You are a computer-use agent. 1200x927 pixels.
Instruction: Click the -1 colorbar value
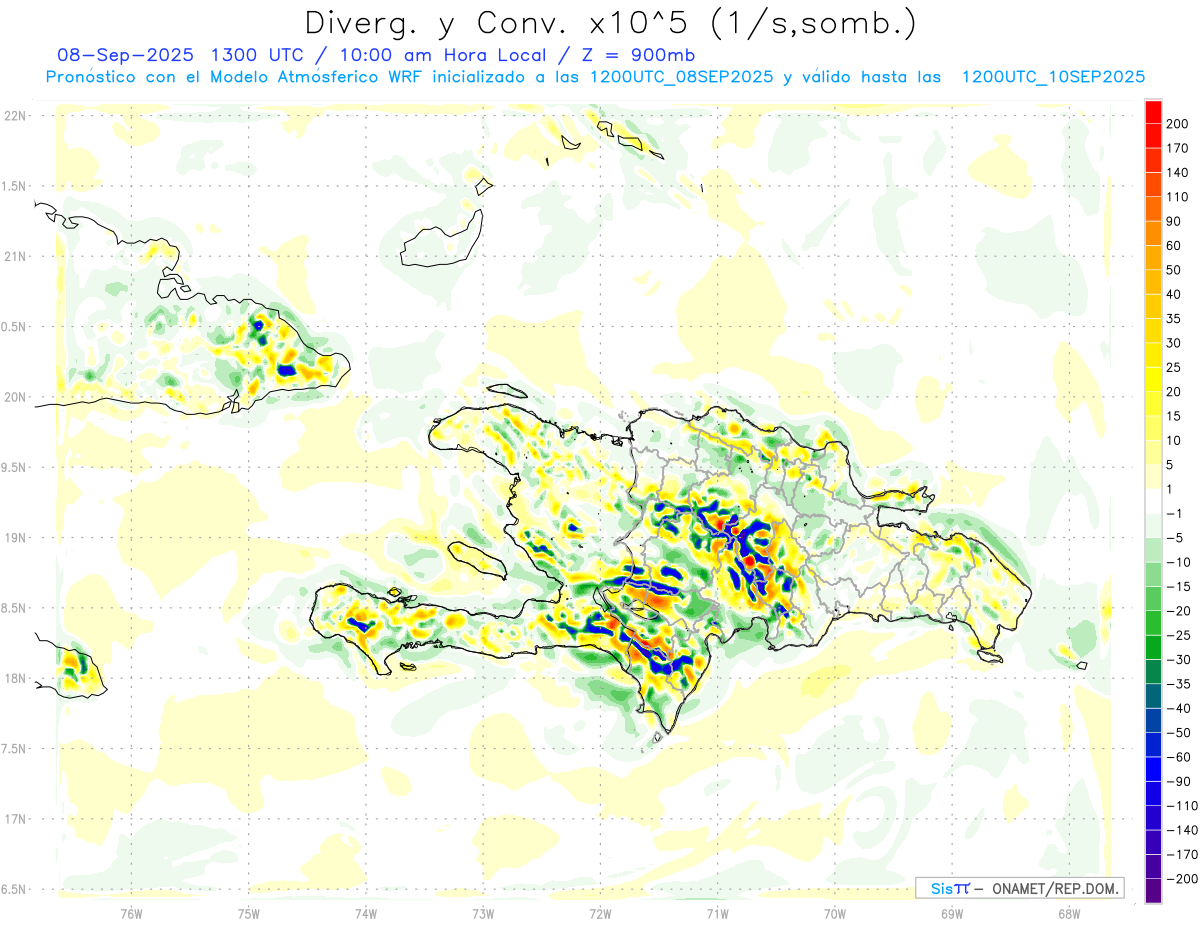[1175, 514]
